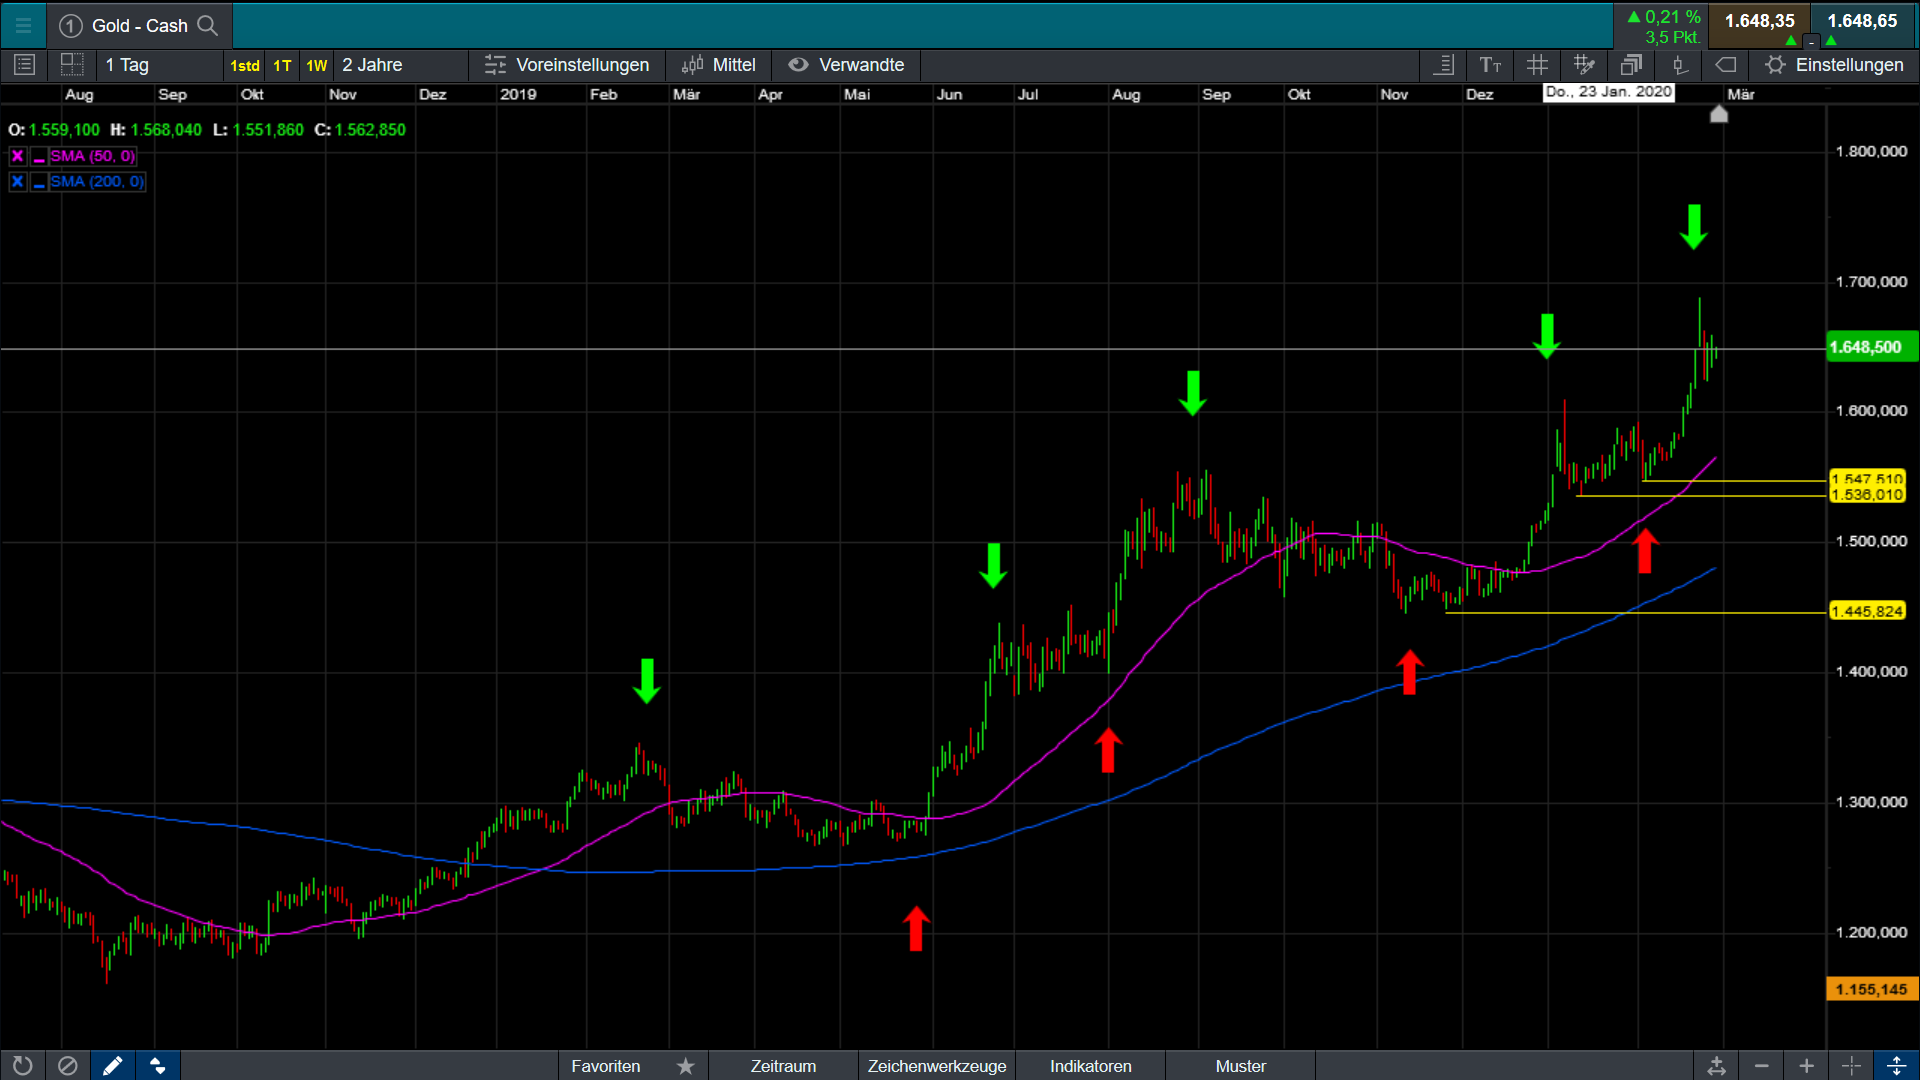This screenshot has height=1080, width=1920.
Task: Open the 2 Jahre period dropdown
Action: click(x=400, y=65)
